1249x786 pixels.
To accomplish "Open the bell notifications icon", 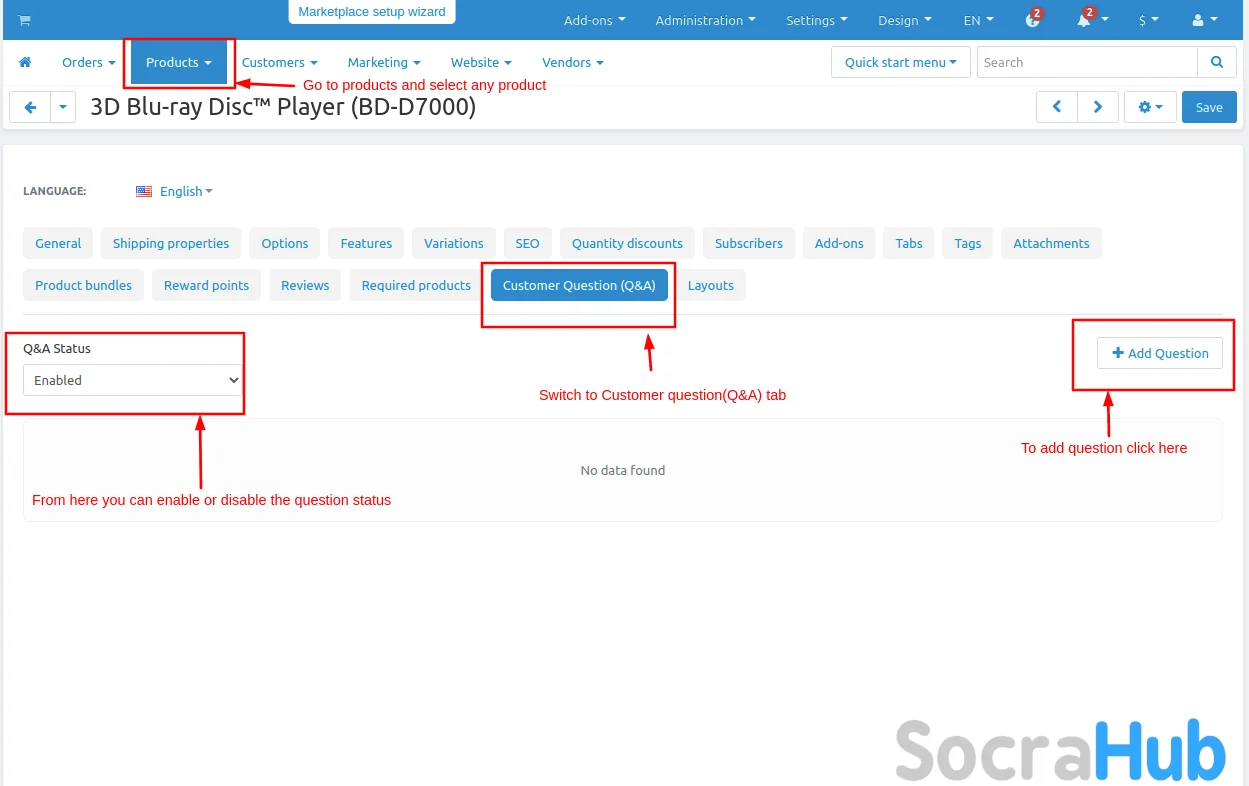I will click(x=1086, y=20).
